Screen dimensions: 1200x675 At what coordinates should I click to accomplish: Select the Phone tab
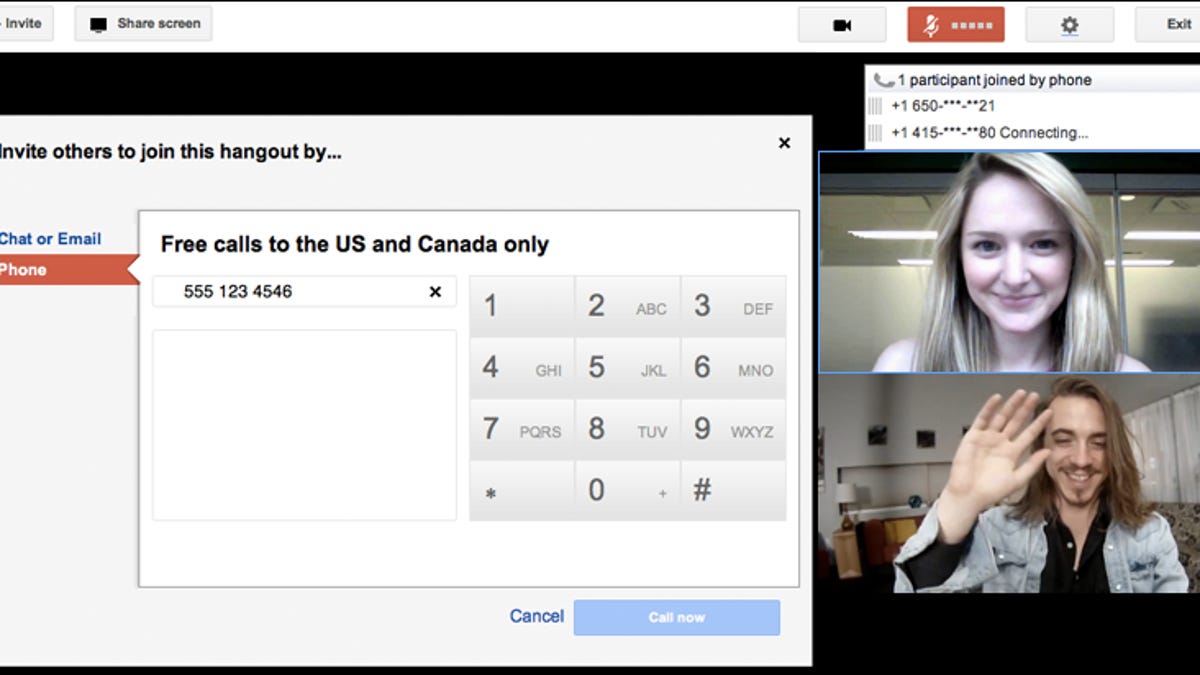coord(24,270)
